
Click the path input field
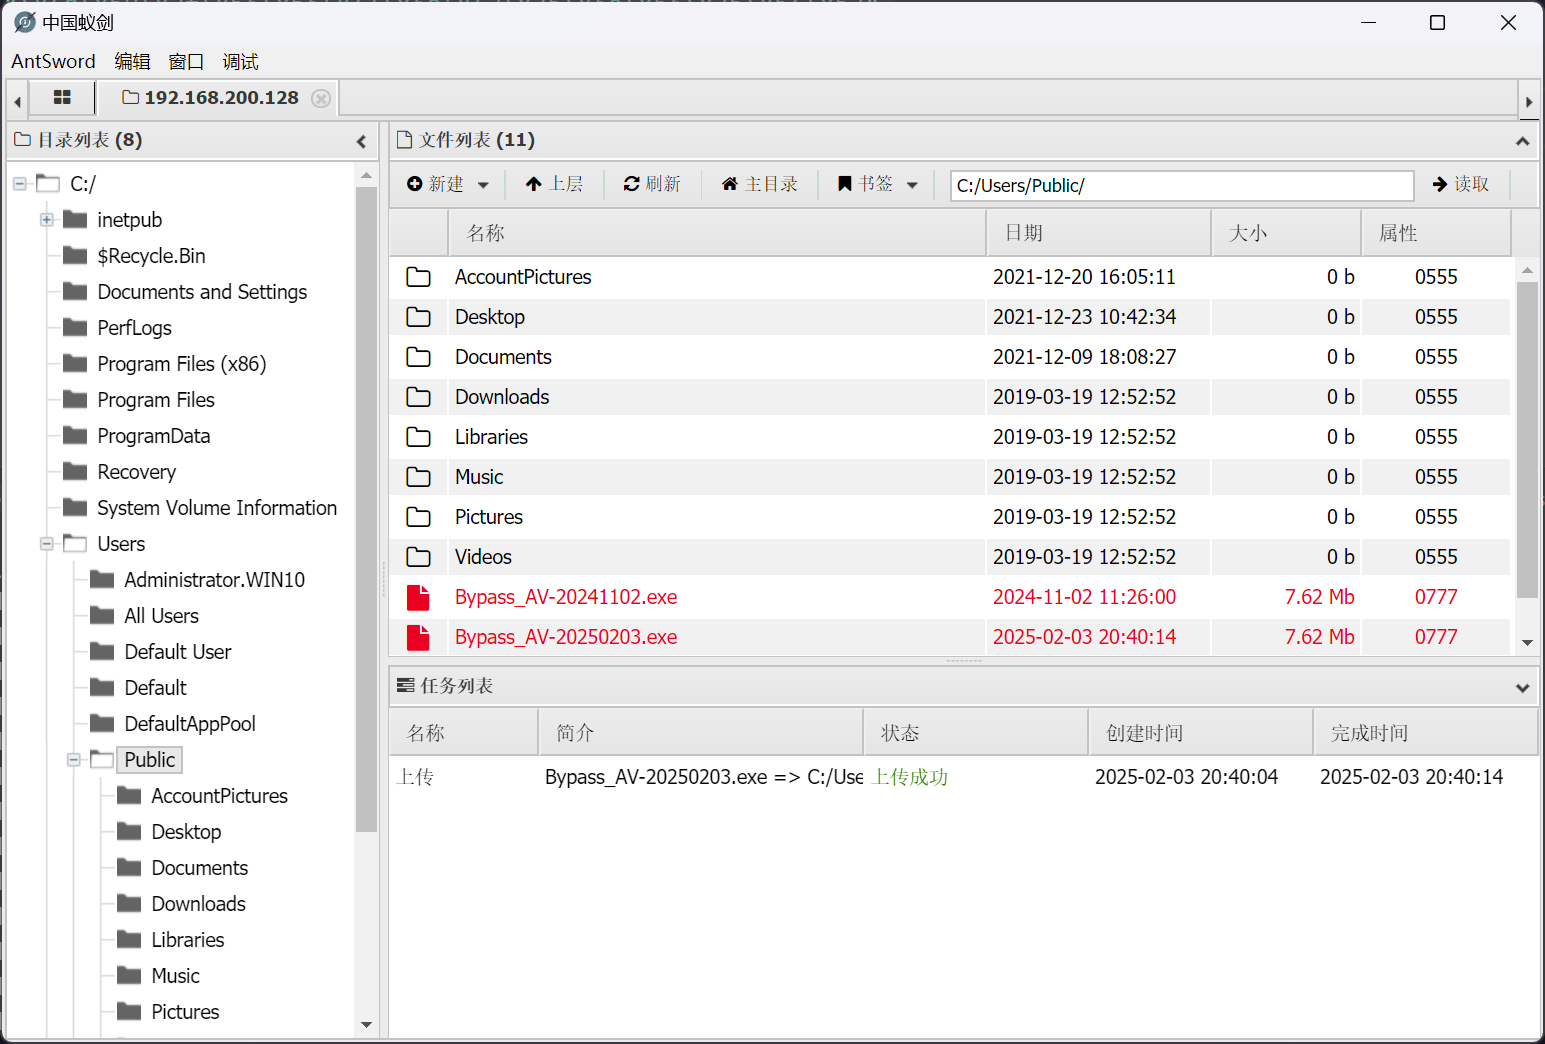tap(1182, 185)
